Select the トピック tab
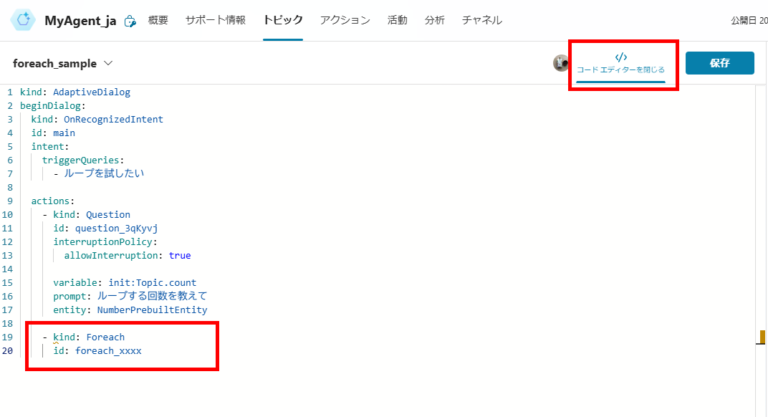Image resolution: width=768 pixels, height=417 pixels. (x=283, y=20)
